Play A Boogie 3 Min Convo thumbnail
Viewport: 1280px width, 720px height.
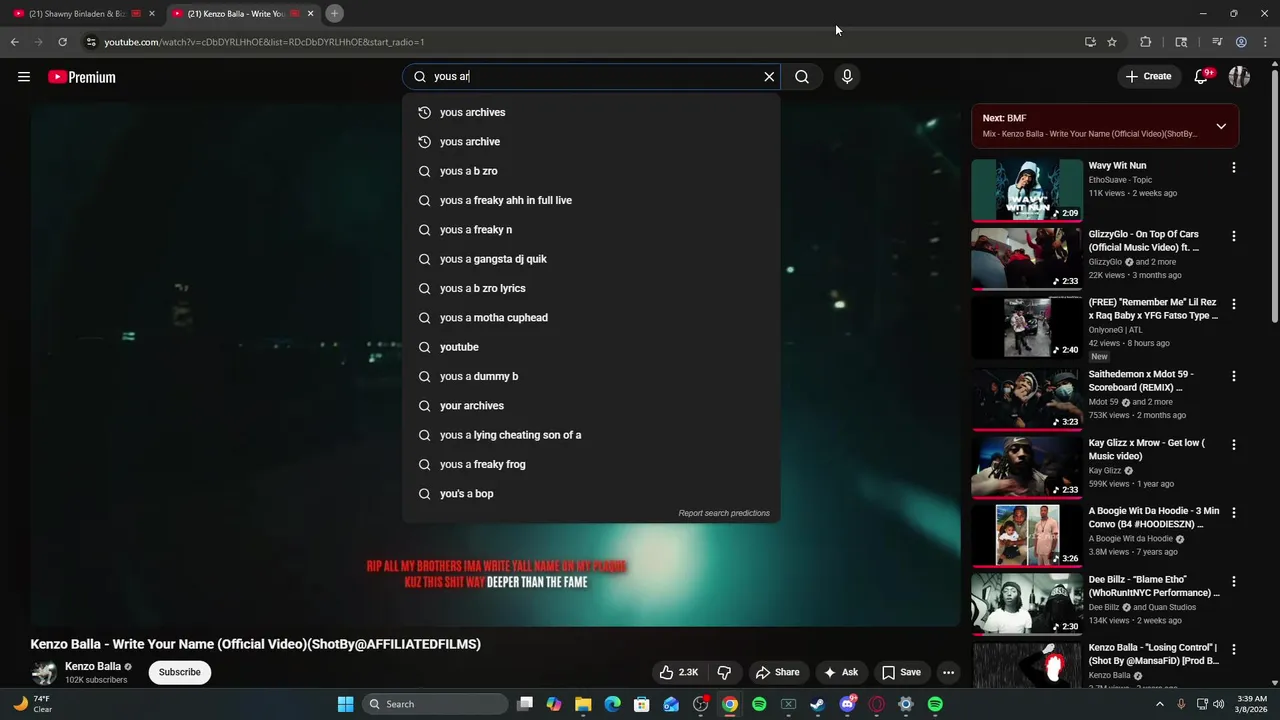pyautogui.click(x=1027, y=535)
